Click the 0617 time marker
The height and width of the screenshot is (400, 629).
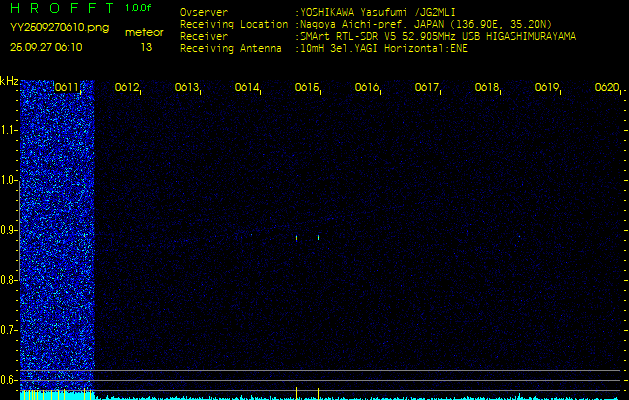426,87
